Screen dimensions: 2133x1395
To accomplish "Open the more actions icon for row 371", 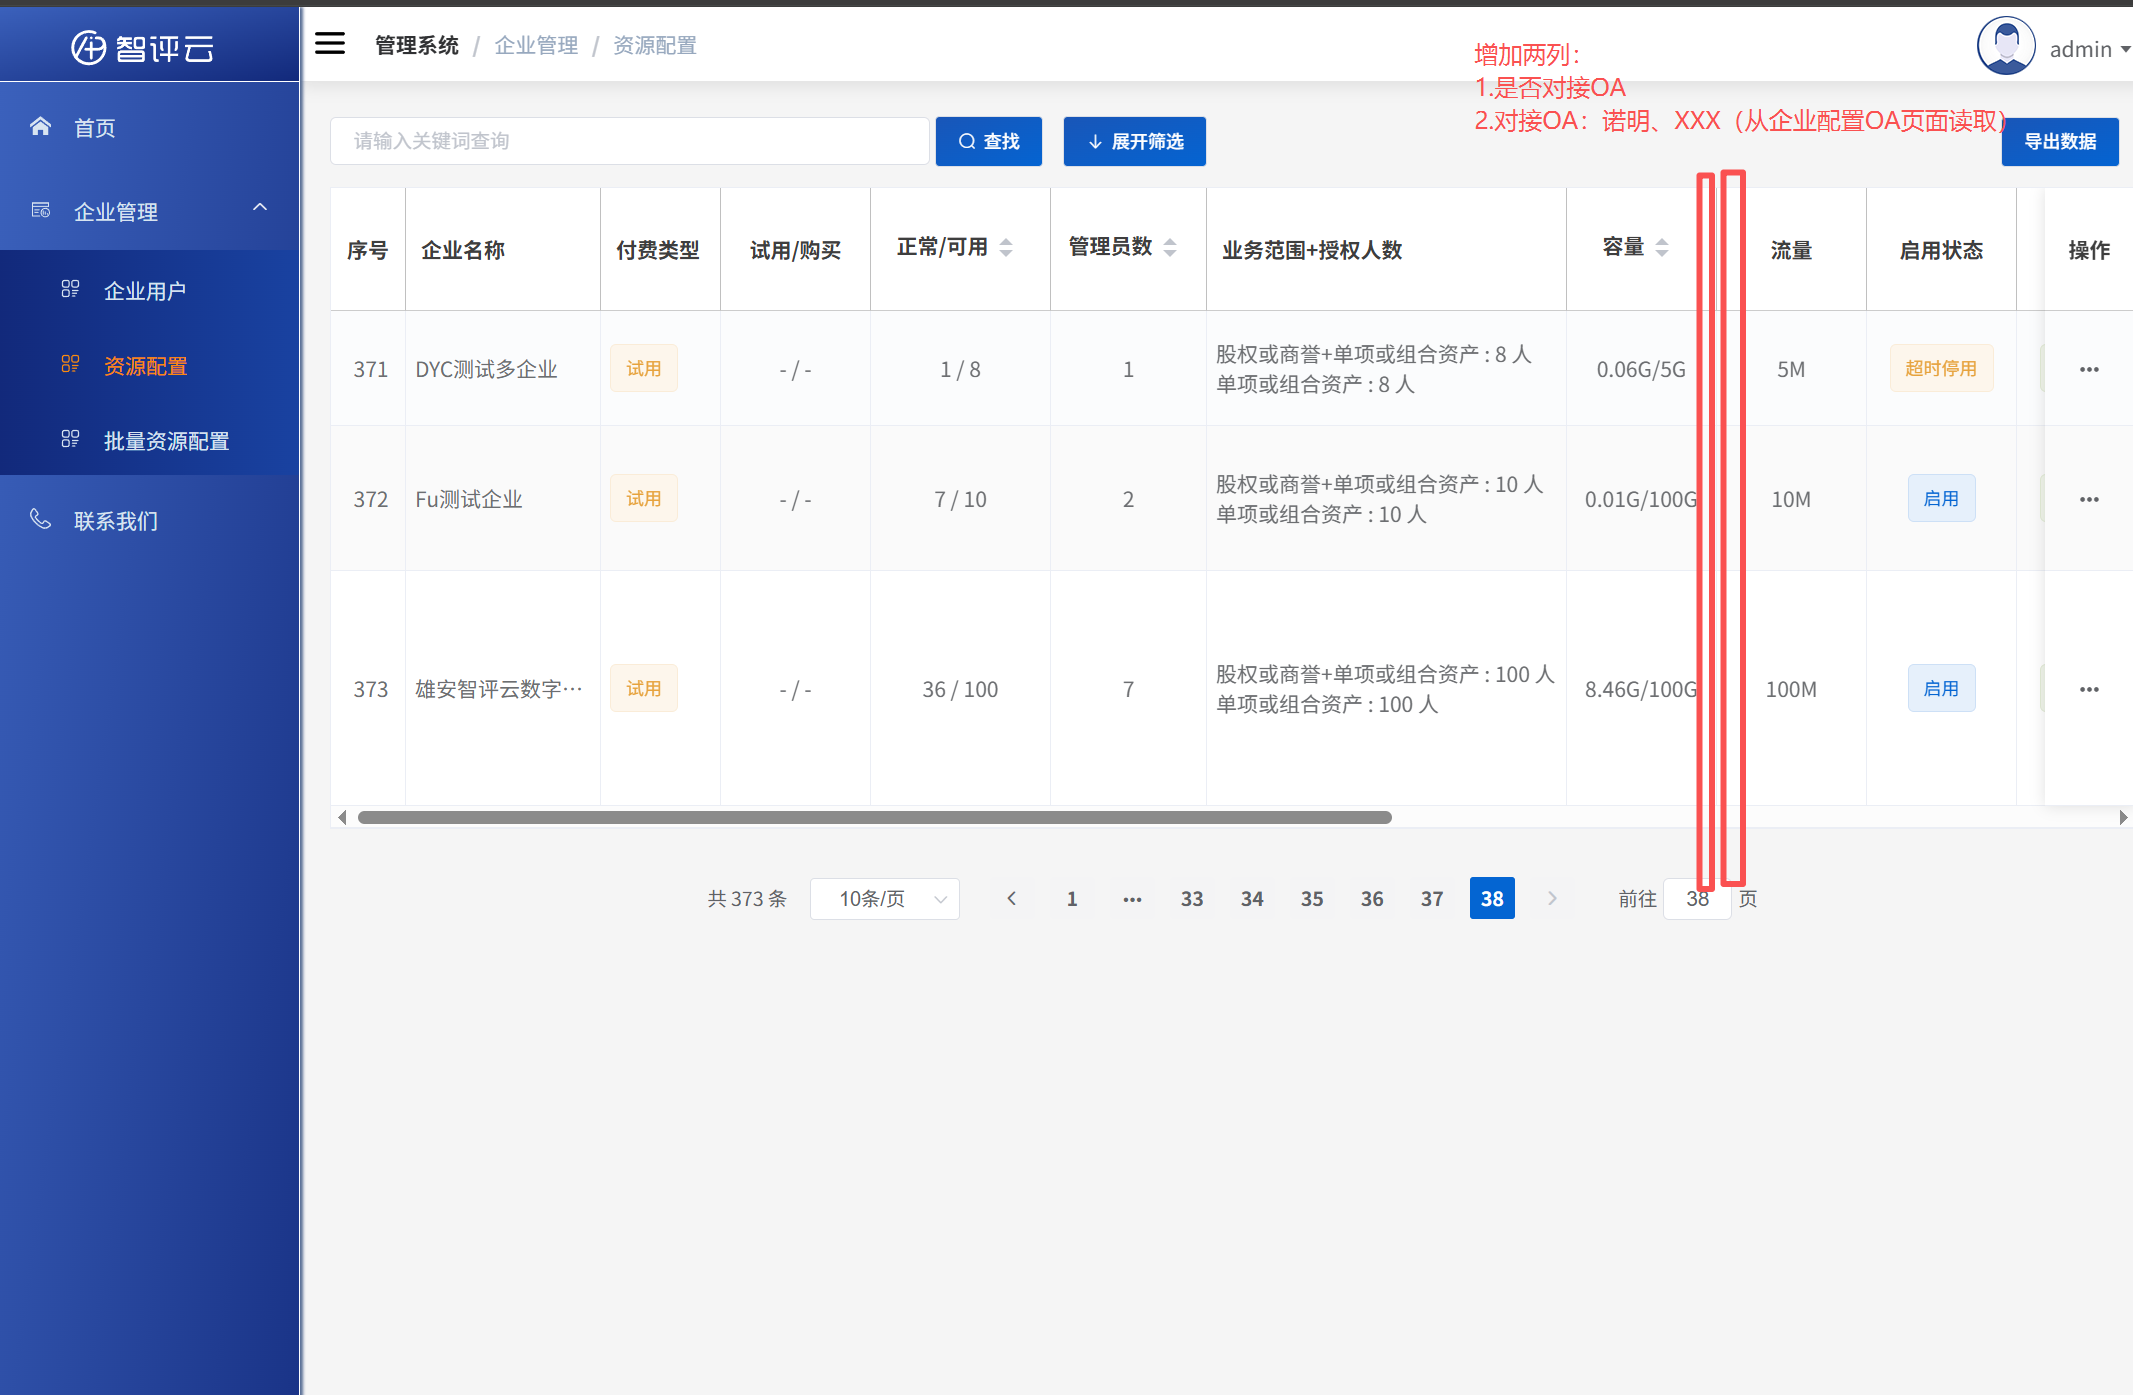I will (x=2089, y=370).
